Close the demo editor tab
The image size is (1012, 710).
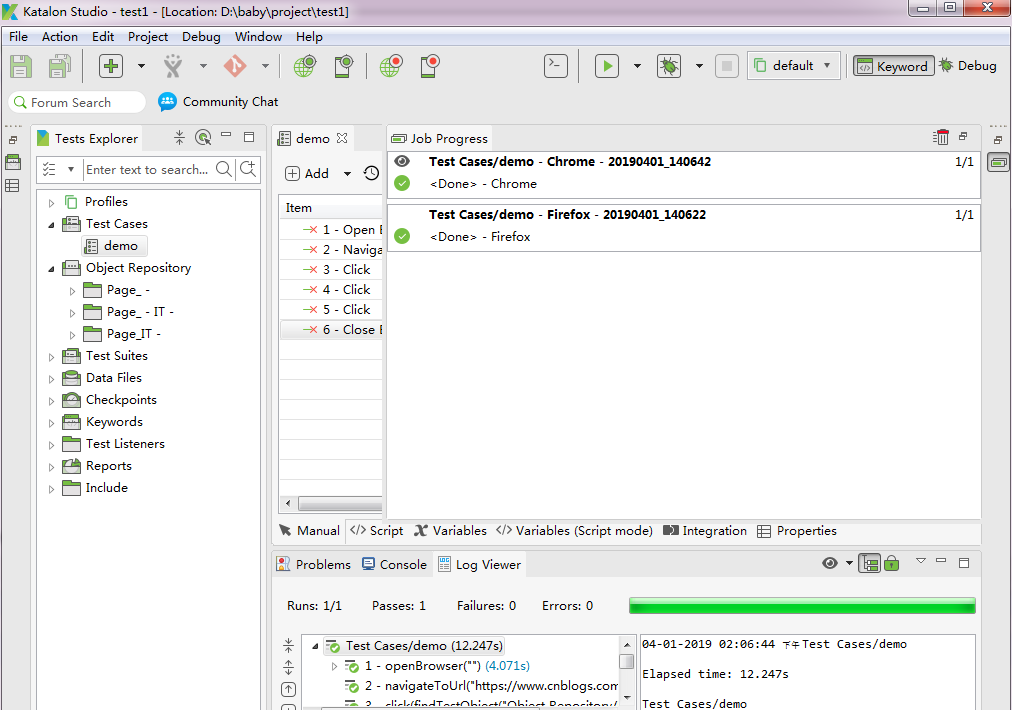(x=342, y=138)
